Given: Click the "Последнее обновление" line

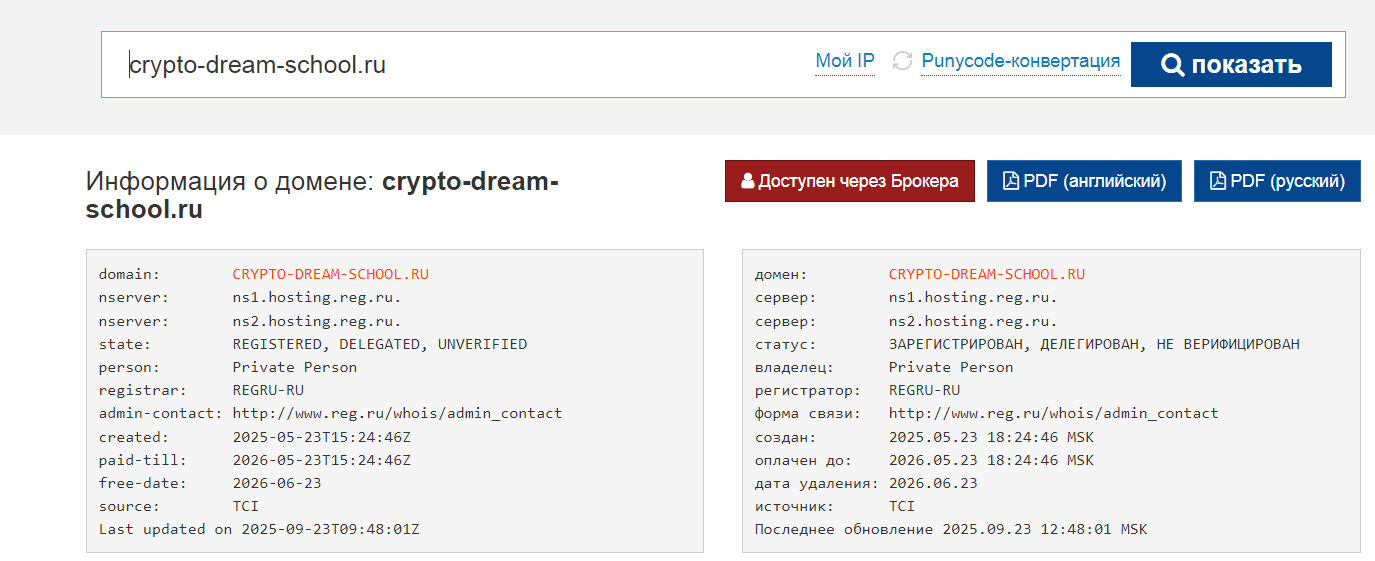Looking at the screenshot, I should pos(950,529).
